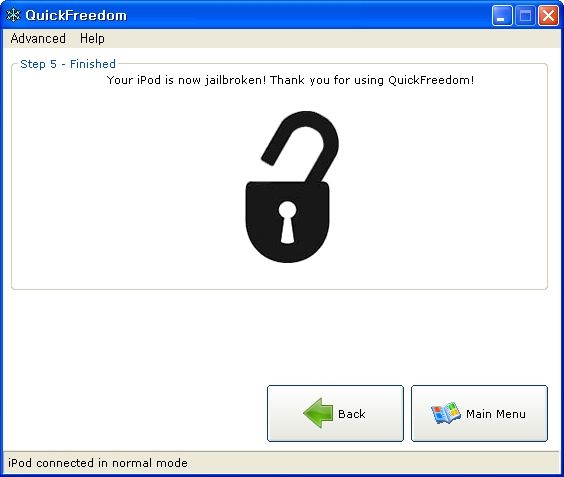Click the colorful book icon on Main Menu
The image size is (564, 477).
click(446, 413)
